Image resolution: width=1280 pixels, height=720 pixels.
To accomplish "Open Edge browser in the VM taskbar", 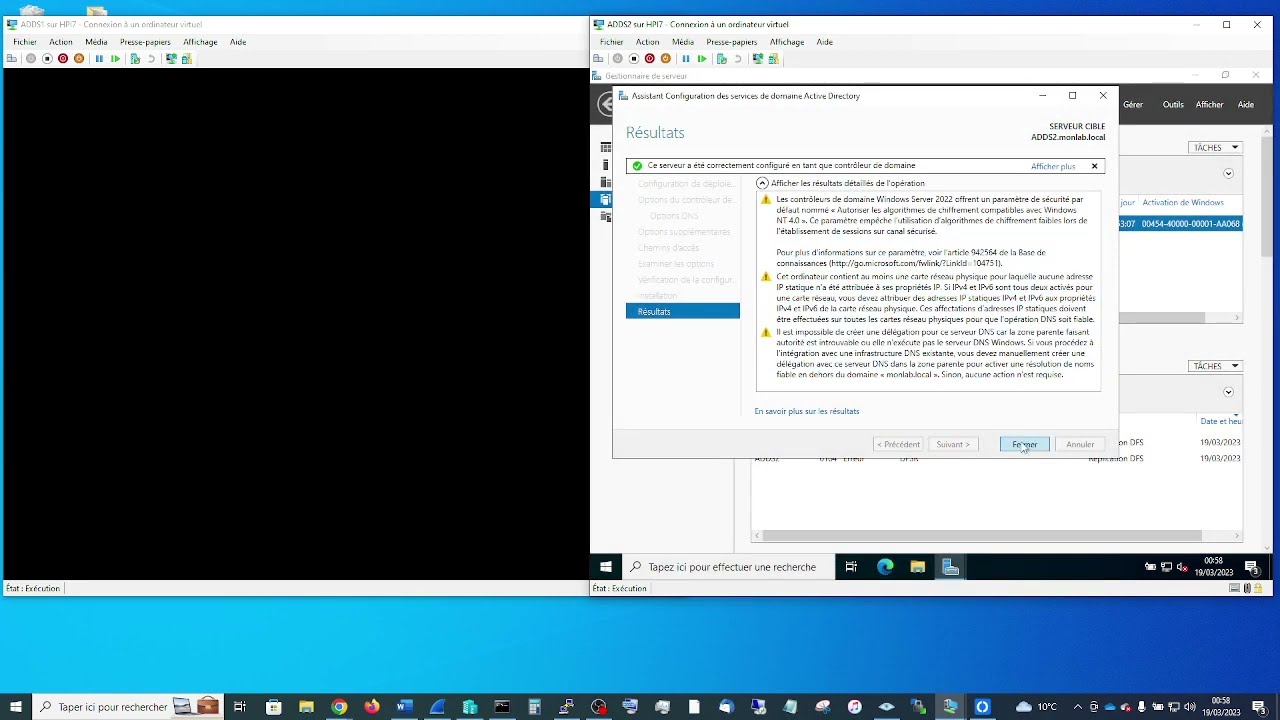I will tap(885, 567).
